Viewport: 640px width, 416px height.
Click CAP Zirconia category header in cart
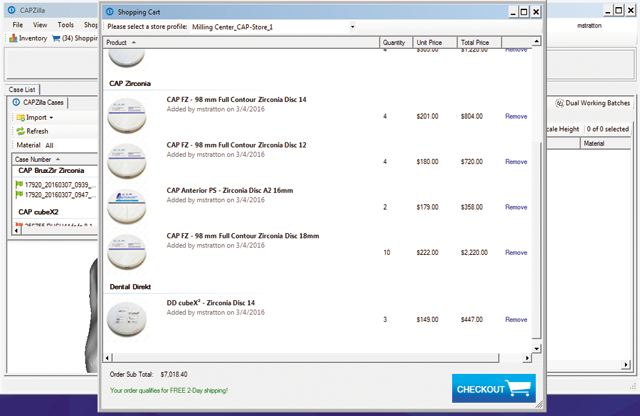[130, 83]
